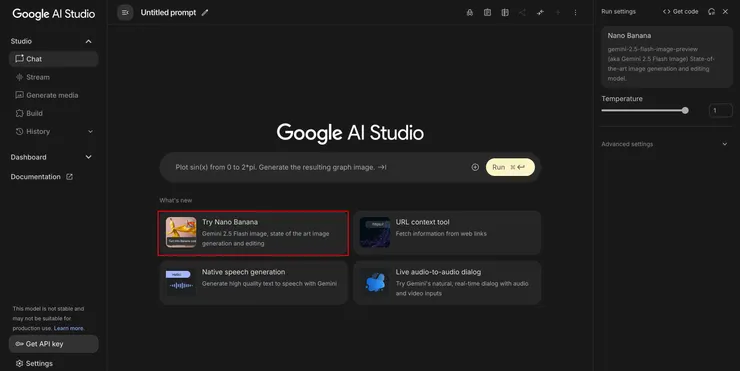The image size is (740, 371).
Task: Click the Get API key button
Action: coord(53,344)
